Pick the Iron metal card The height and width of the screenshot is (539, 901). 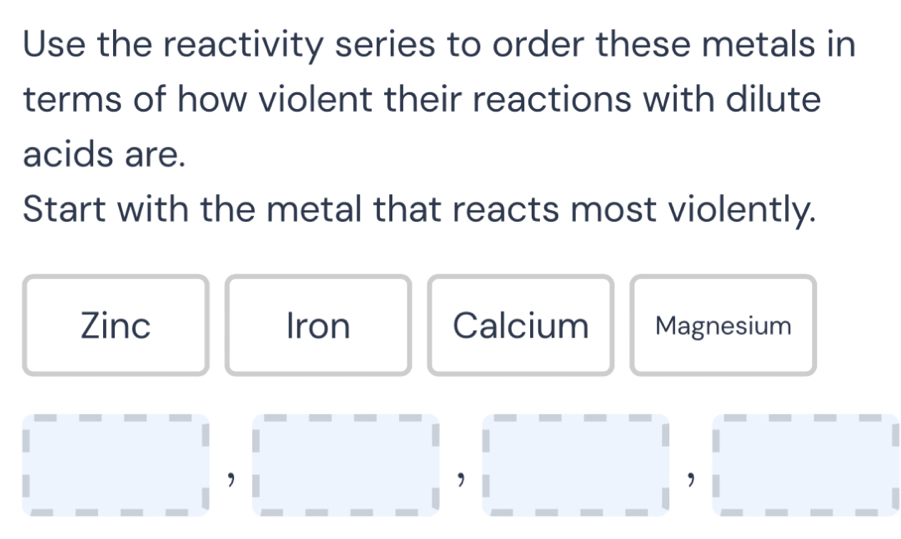click(x=318, y=326)
